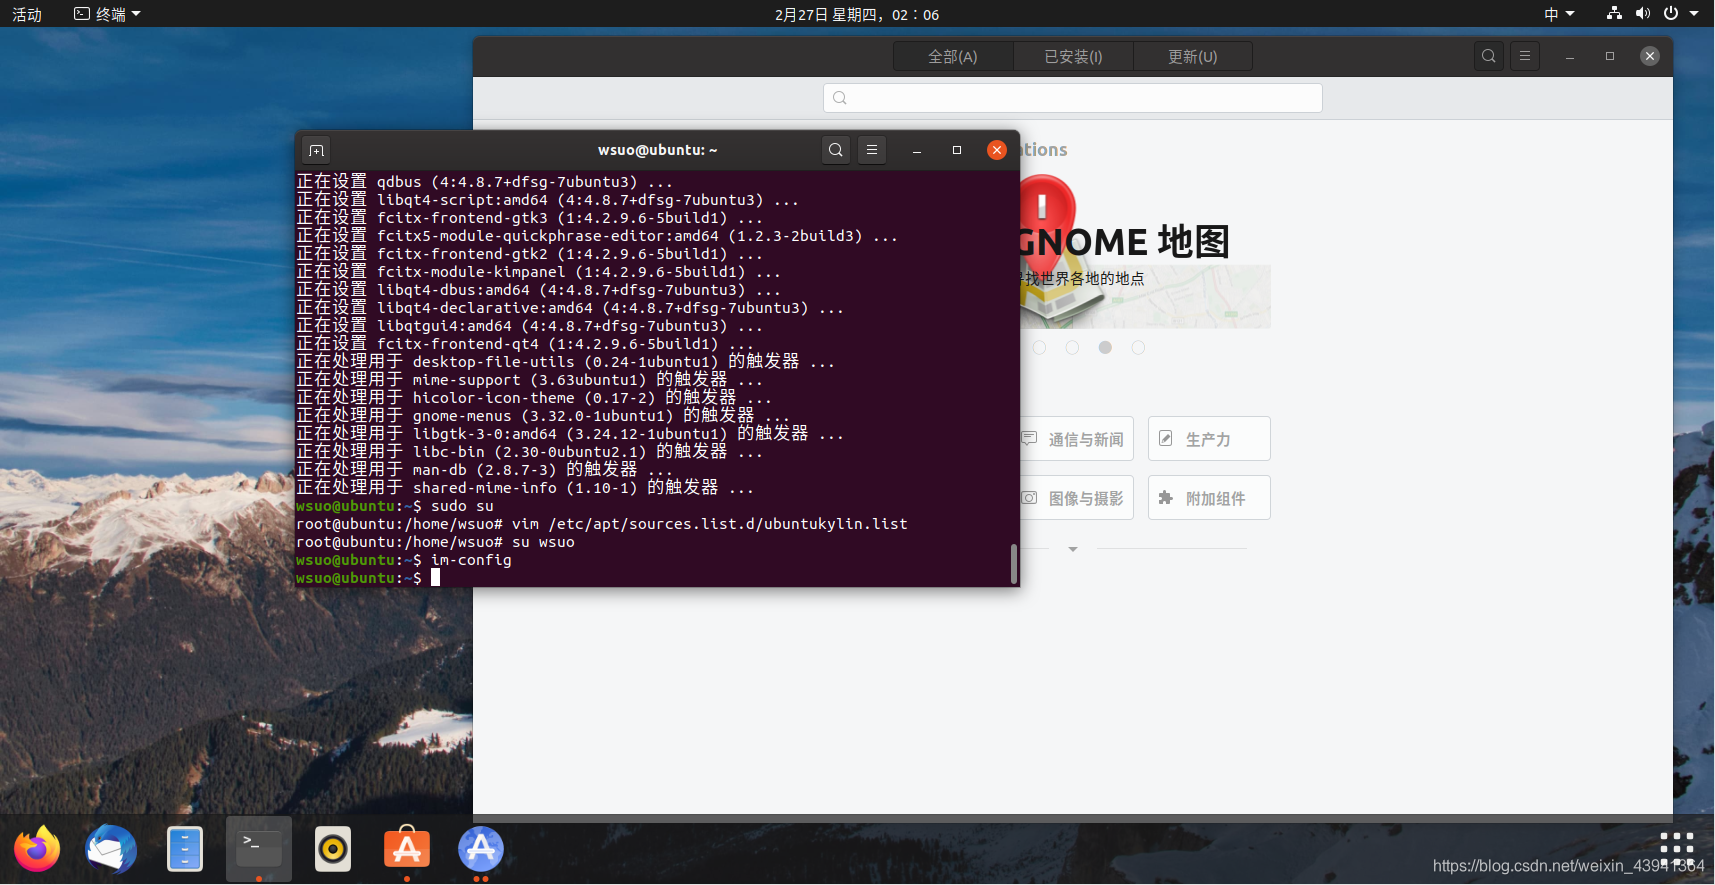Viewport: 1715px width, 885px height.
Task: Click the 'sudo su' command line
Action: tap(395, 506)
